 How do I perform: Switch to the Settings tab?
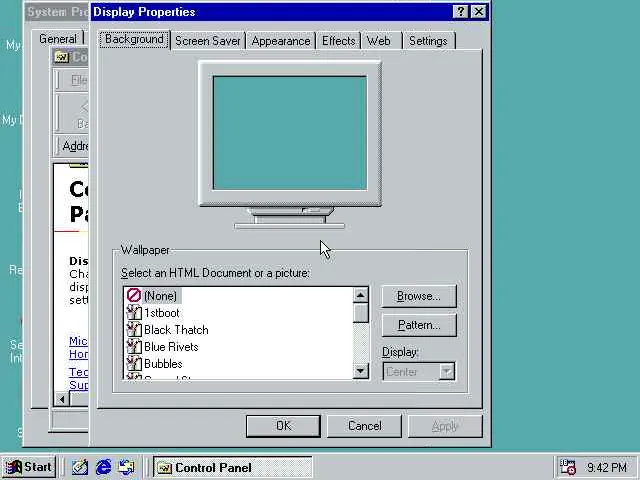428,41
